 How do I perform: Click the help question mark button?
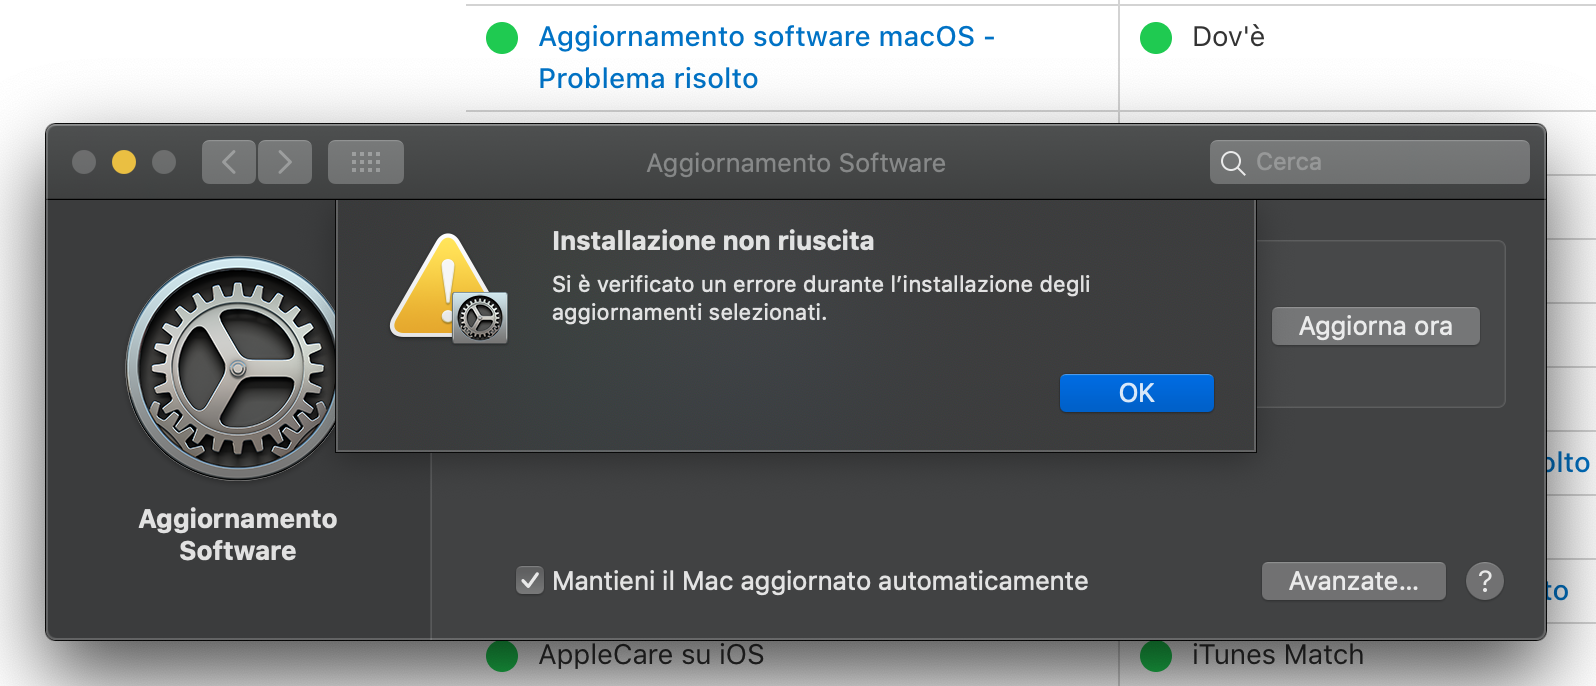pos(1485,581)
